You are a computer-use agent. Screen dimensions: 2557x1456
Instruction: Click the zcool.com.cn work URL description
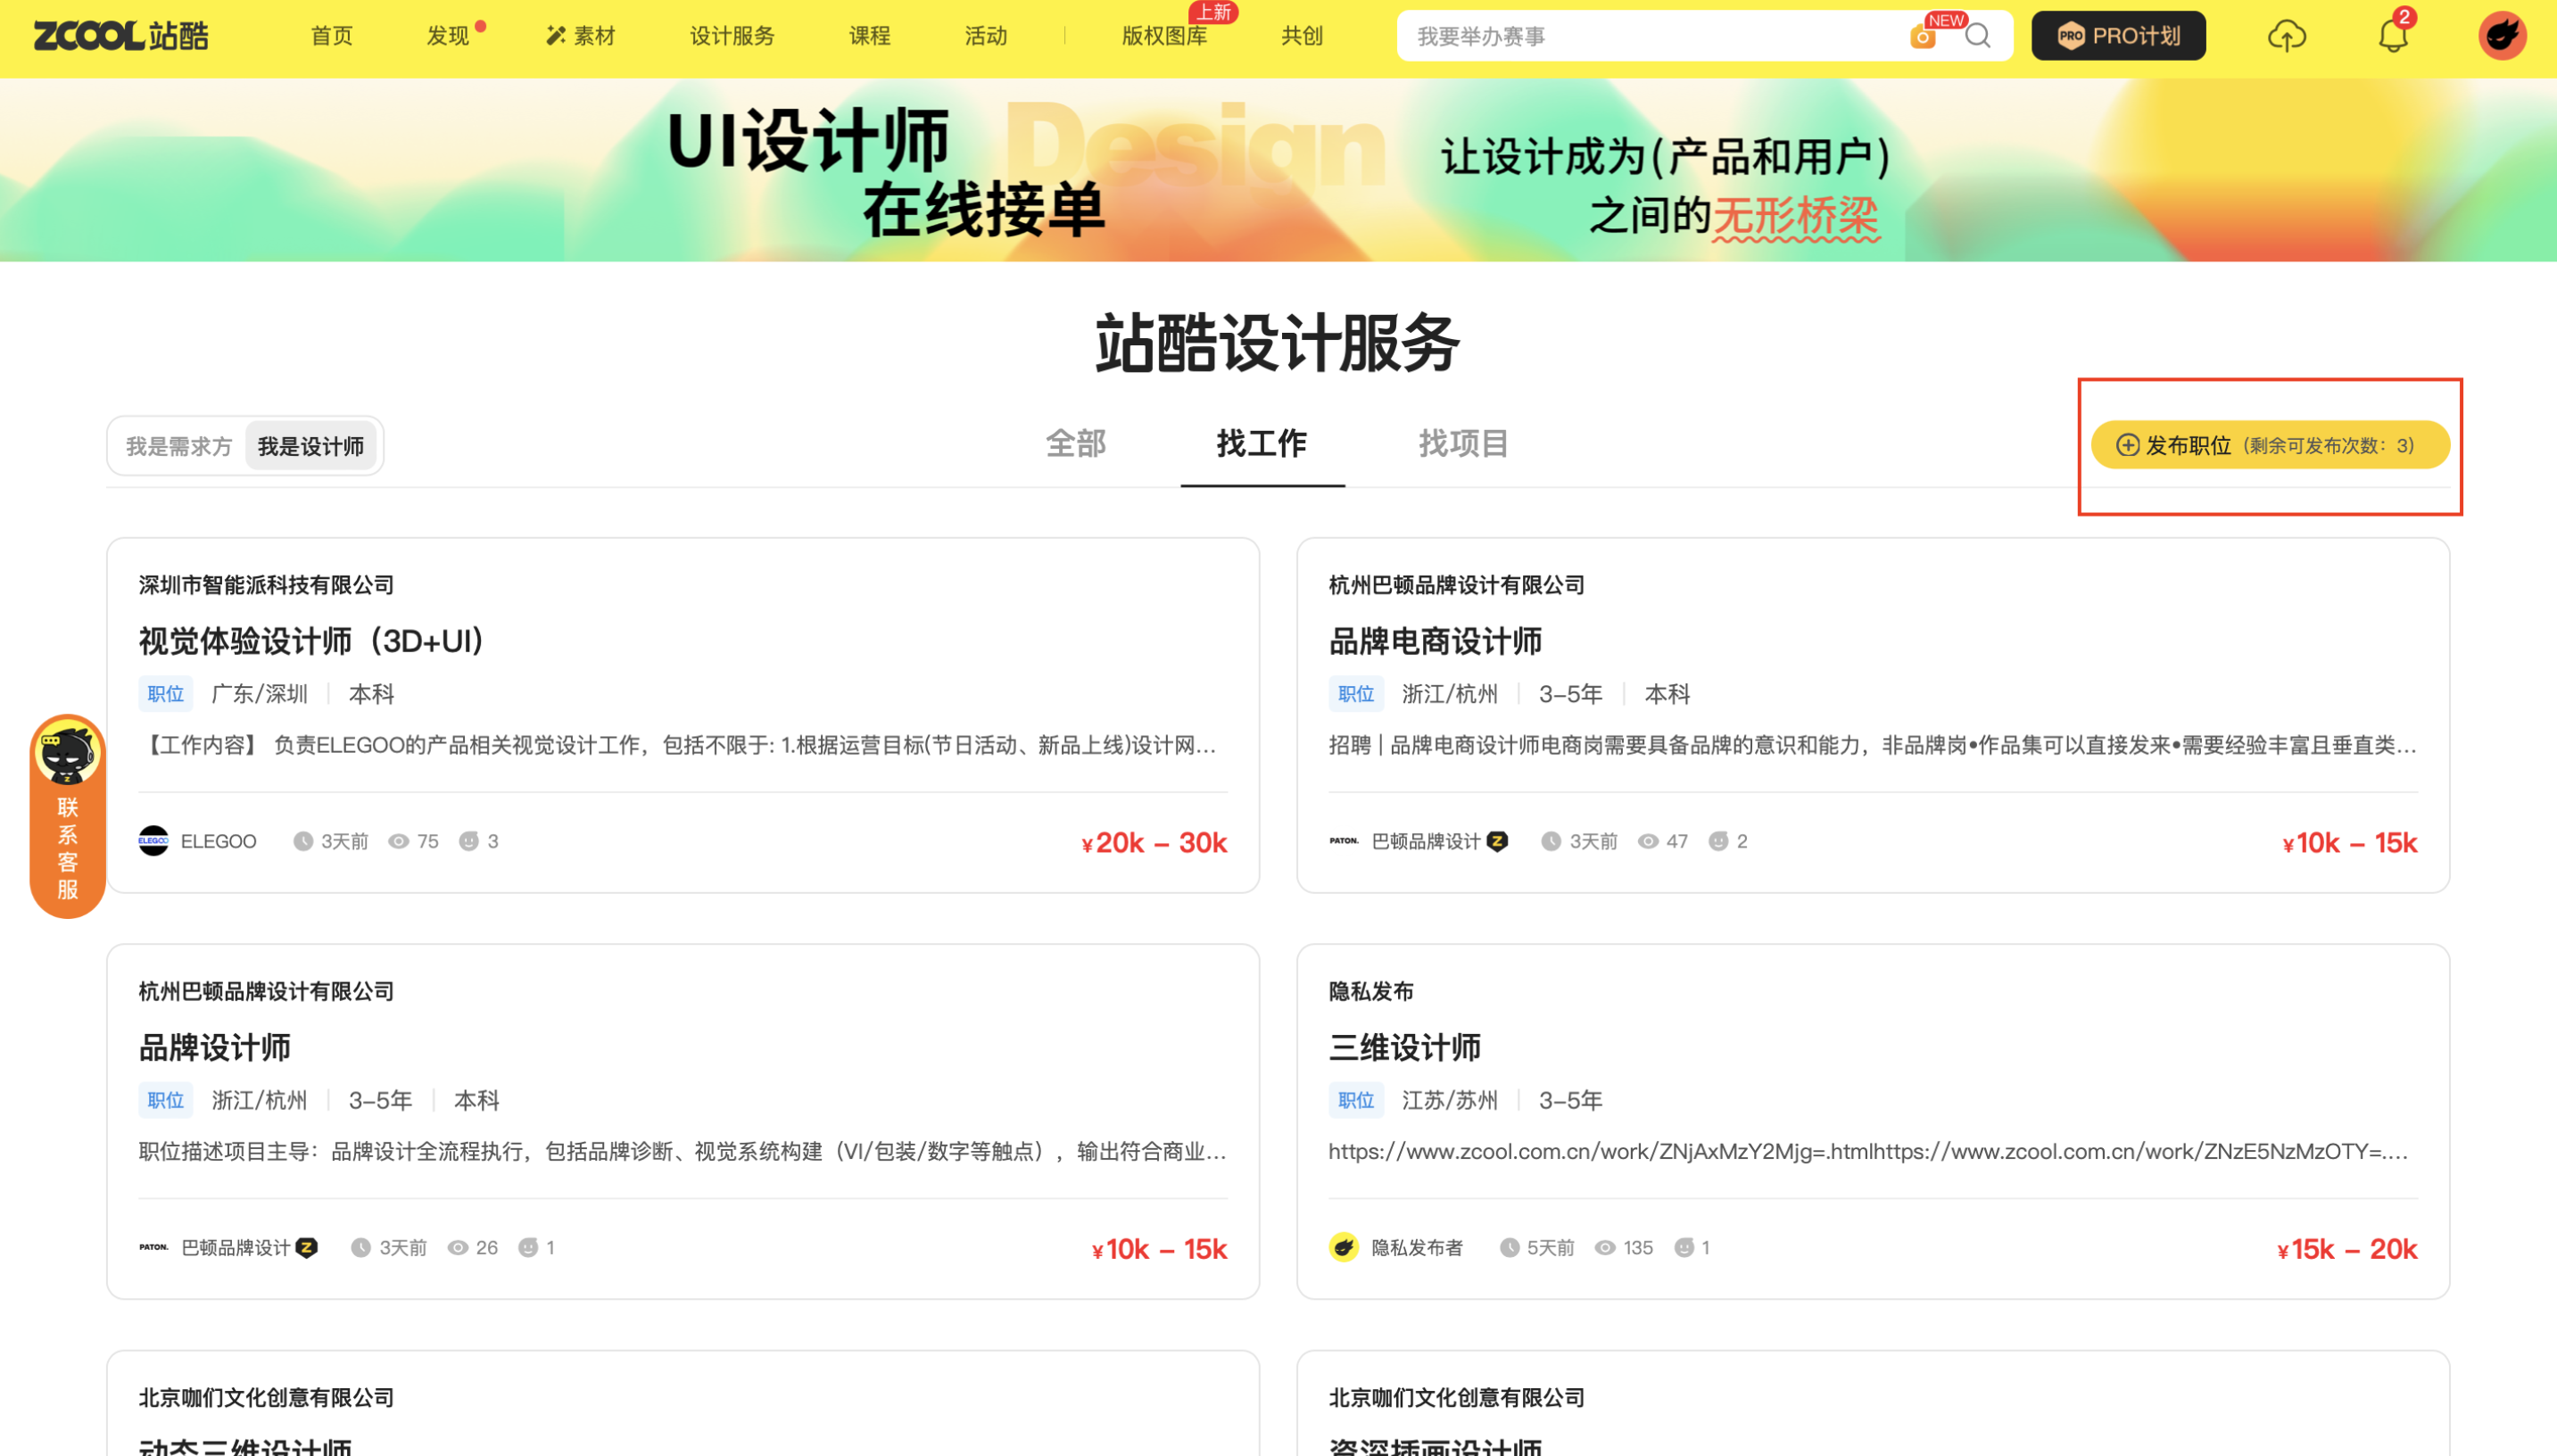[1867, 1151]
